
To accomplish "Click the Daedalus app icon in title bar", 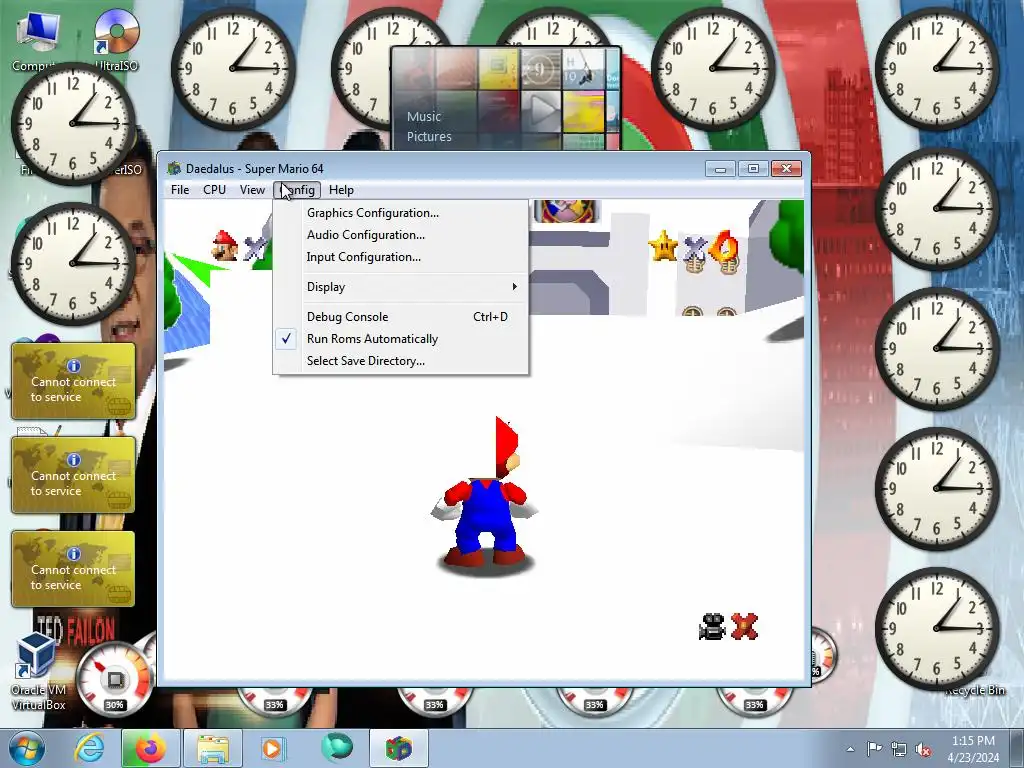I will point(174,169).
